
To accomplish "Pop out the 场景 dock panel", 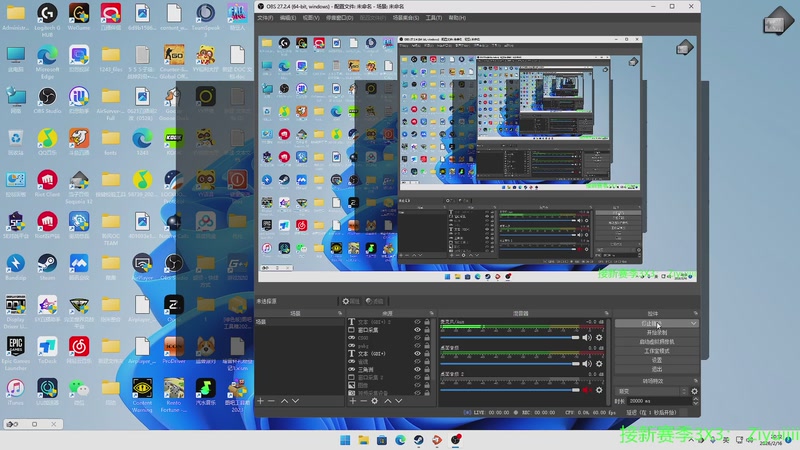I will (340, 313).
